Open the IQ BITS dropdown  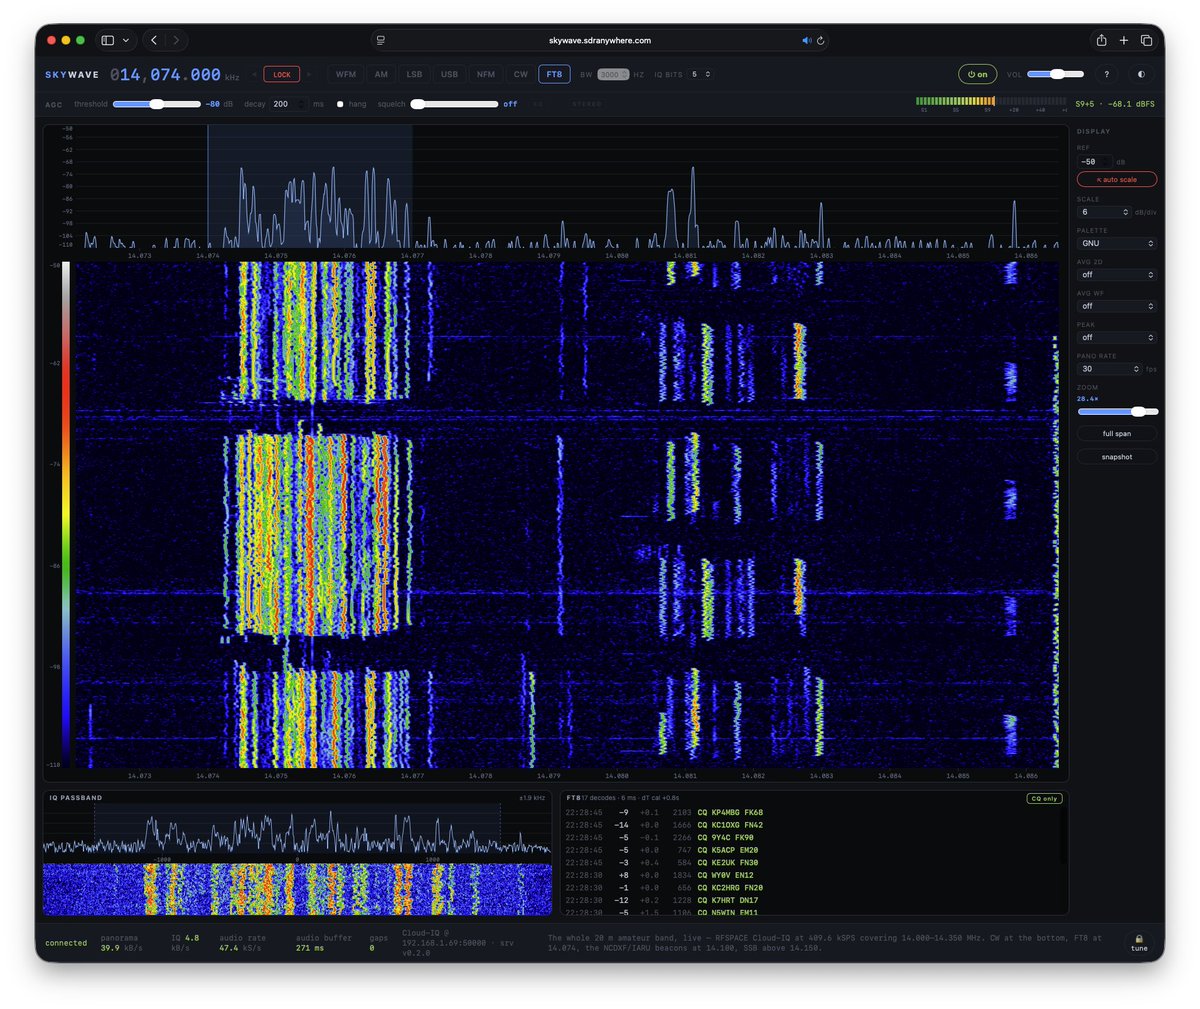click(700, 74)
